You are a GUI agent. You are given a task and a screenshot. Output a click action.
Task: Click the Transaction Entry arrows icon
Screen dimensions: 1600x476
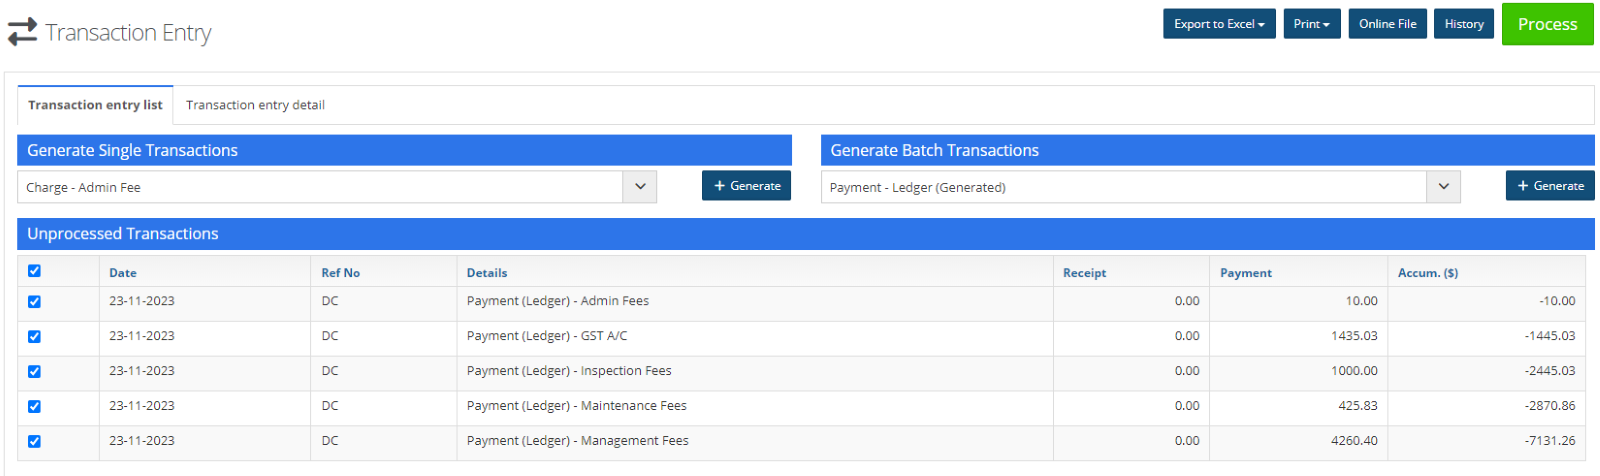[22, 32]
